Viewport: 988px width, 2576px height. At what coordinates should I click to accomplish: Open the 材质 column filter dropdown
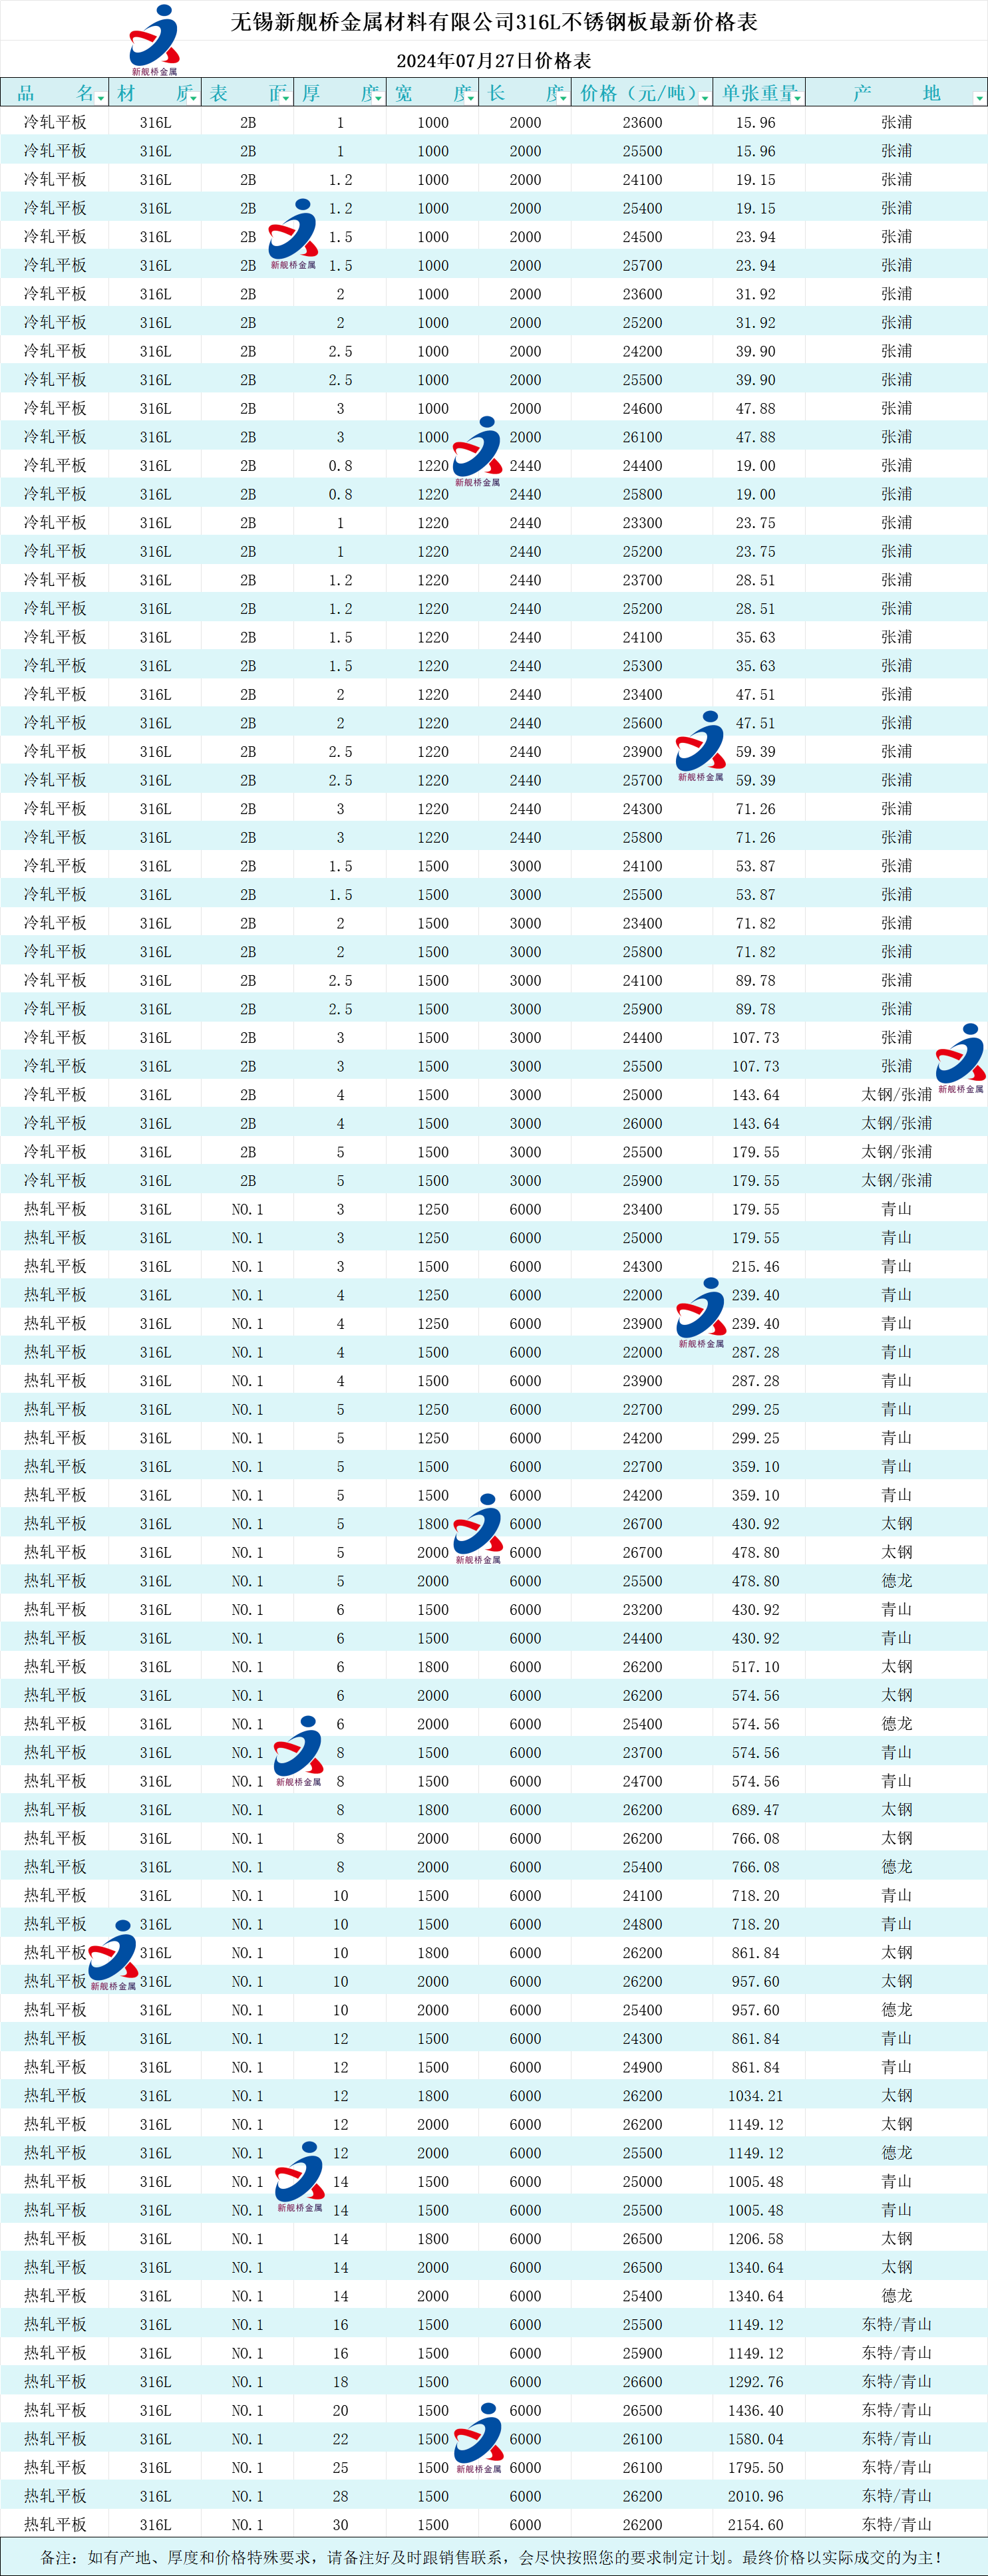pos(193,97)
